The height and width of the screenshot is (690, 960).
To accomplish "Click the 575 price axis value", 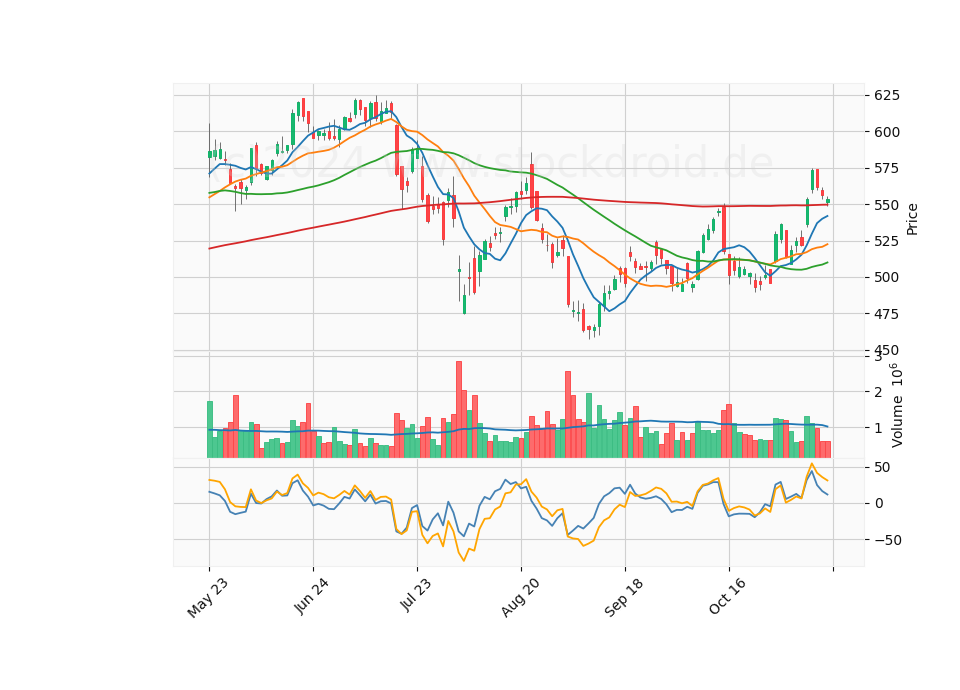I will pos(887,168).
